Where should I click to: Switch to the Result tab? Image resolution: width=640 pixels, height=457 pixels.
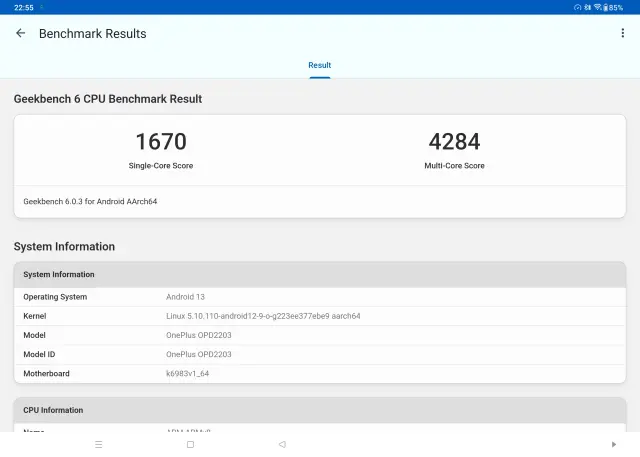point(319,66)
